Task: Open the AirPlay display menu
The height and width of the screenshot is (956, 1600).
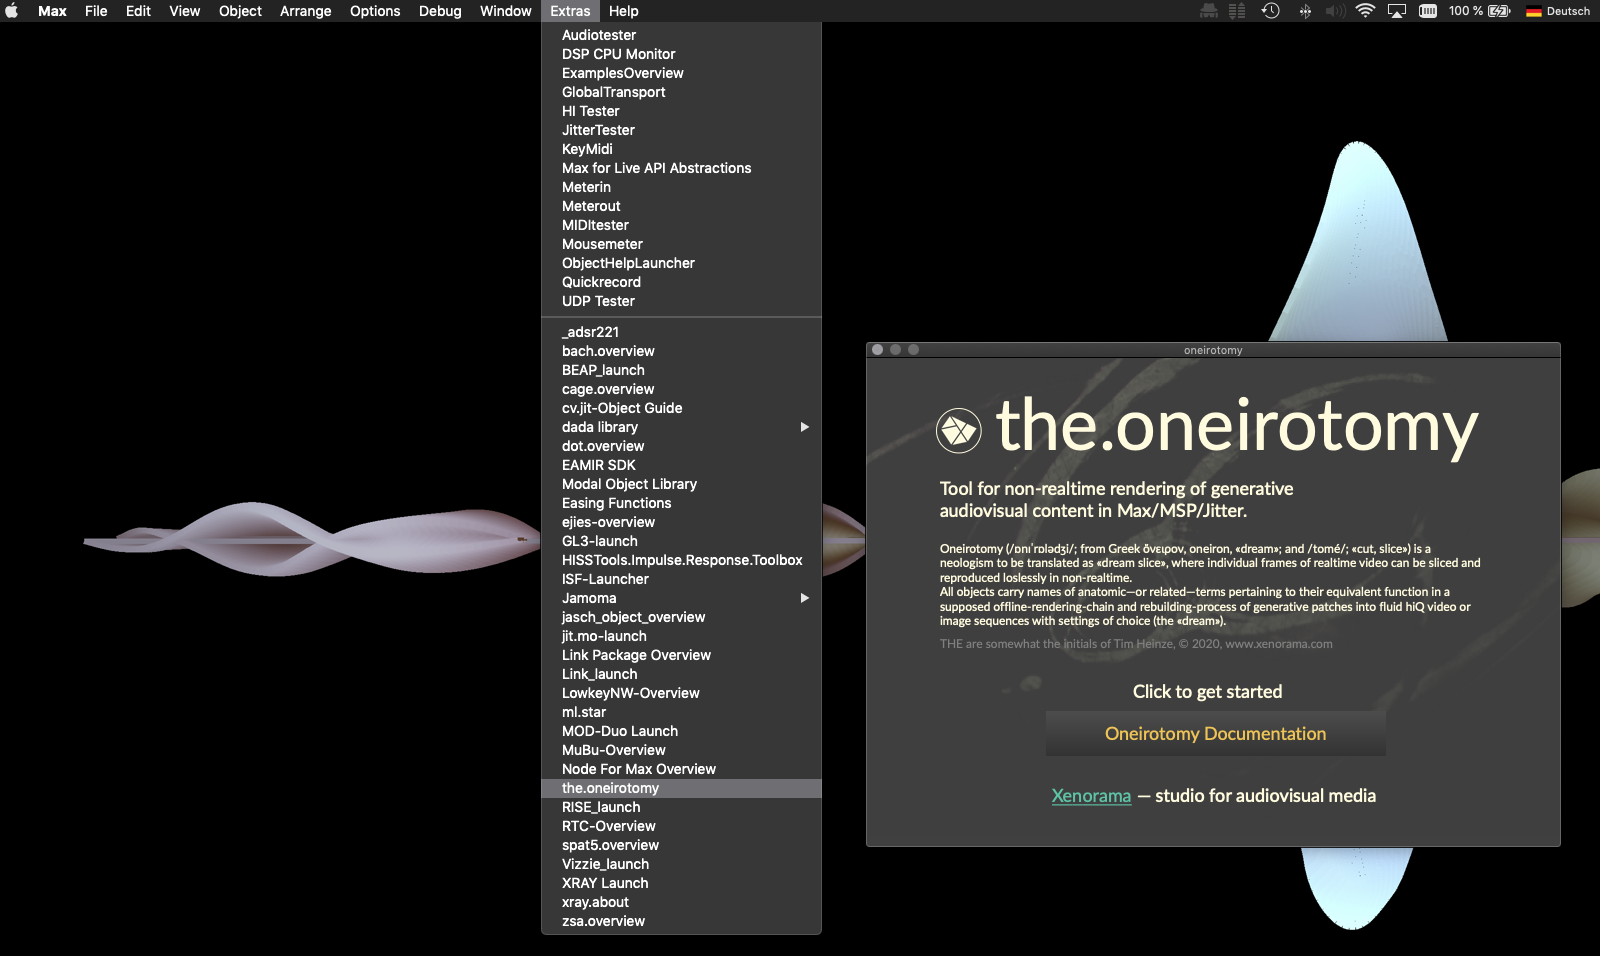Action: (1397, 11)
